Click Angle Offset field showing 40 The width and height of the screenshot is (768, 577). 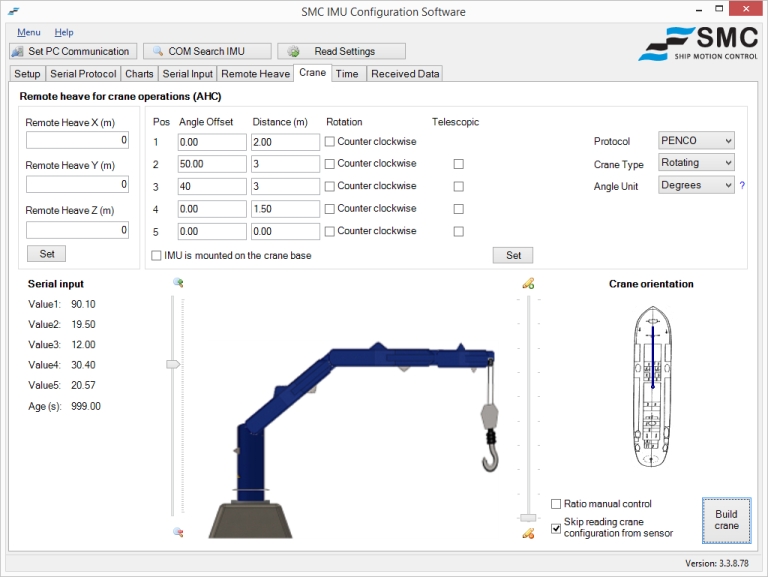click(x=212, y=187)
